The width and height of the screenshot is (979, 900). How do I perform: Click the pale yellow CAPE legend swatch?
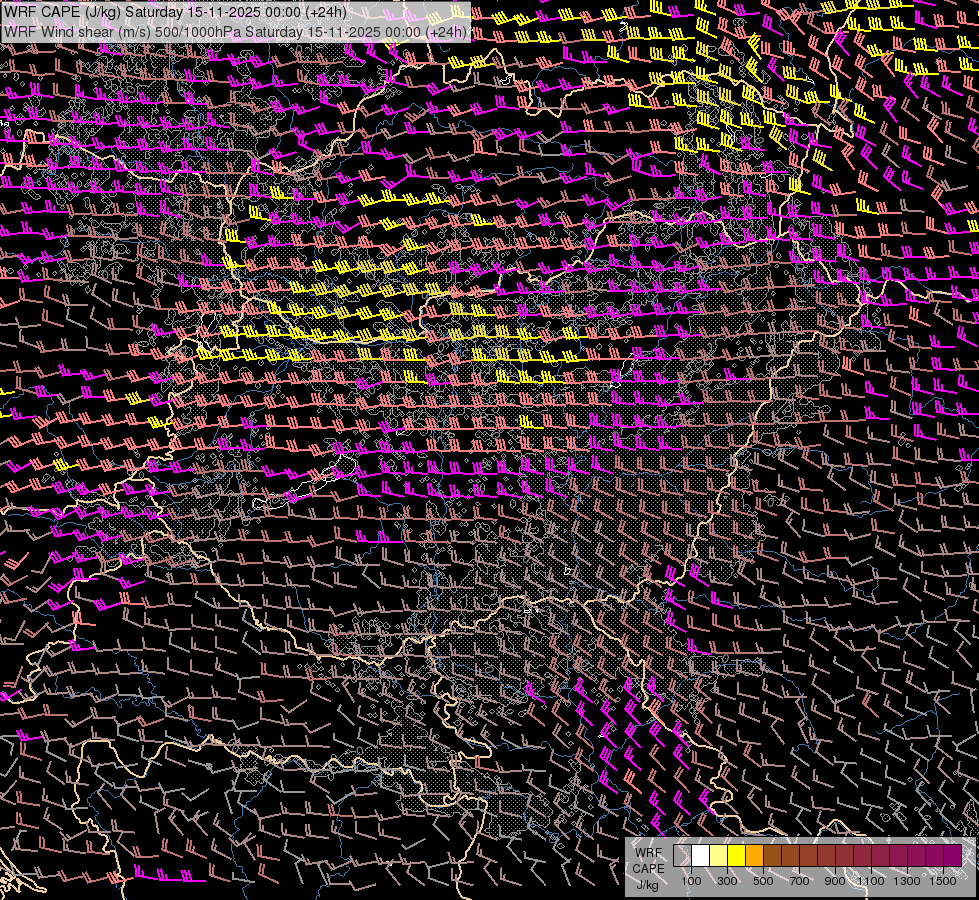(x=718, y=855)
